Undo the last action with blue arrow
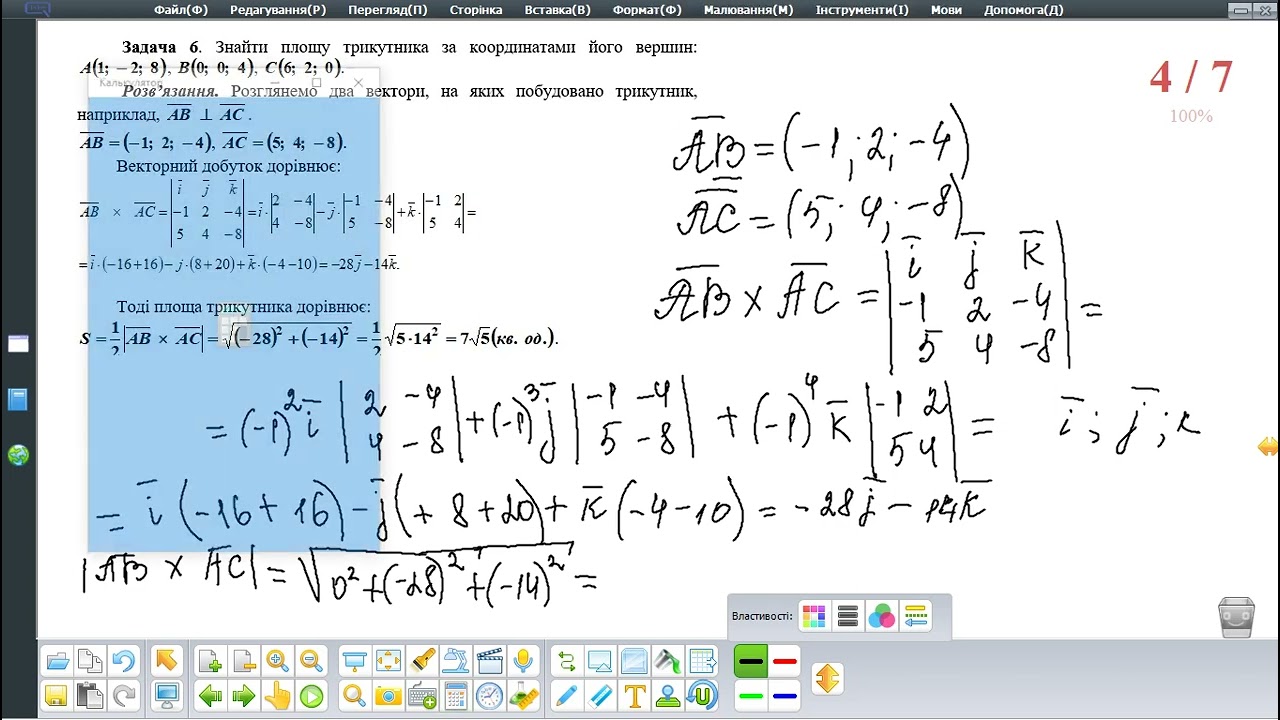The height and width of the screenshot is (720, 1280). click(x=123, y=661)
